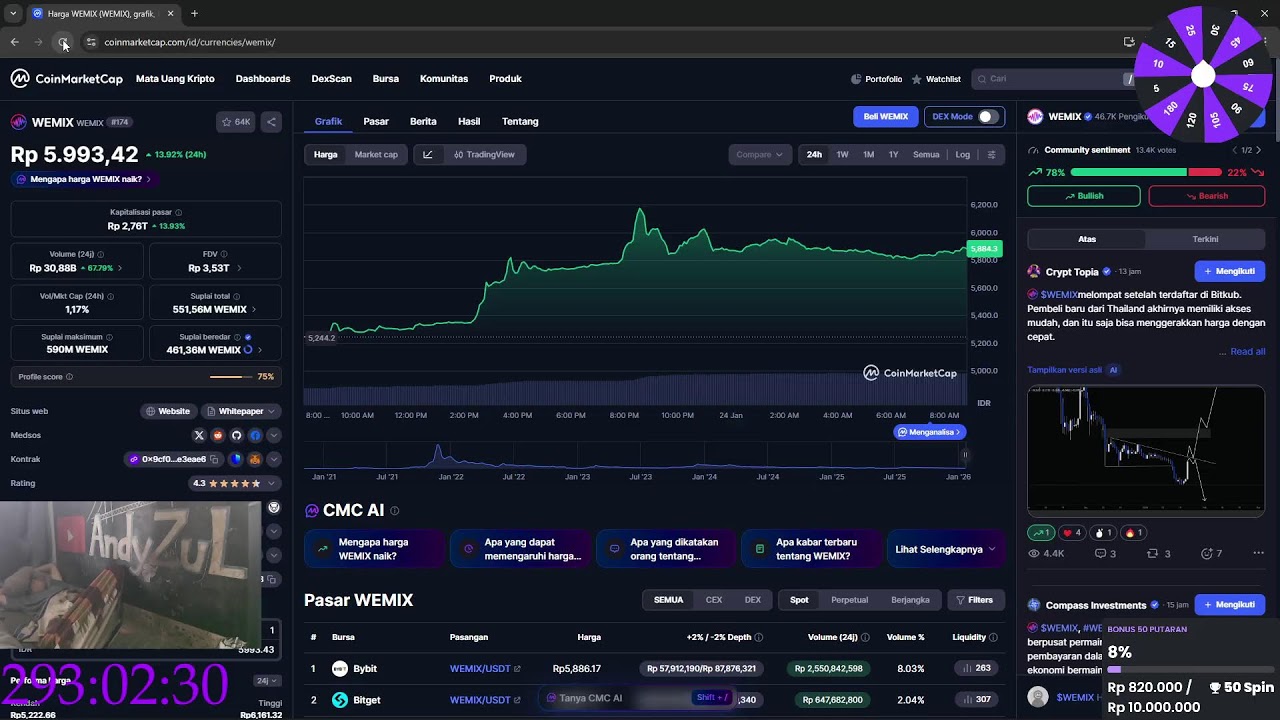Copy the 0x9cf0...e3eae6 contract address

pos(213,459)
